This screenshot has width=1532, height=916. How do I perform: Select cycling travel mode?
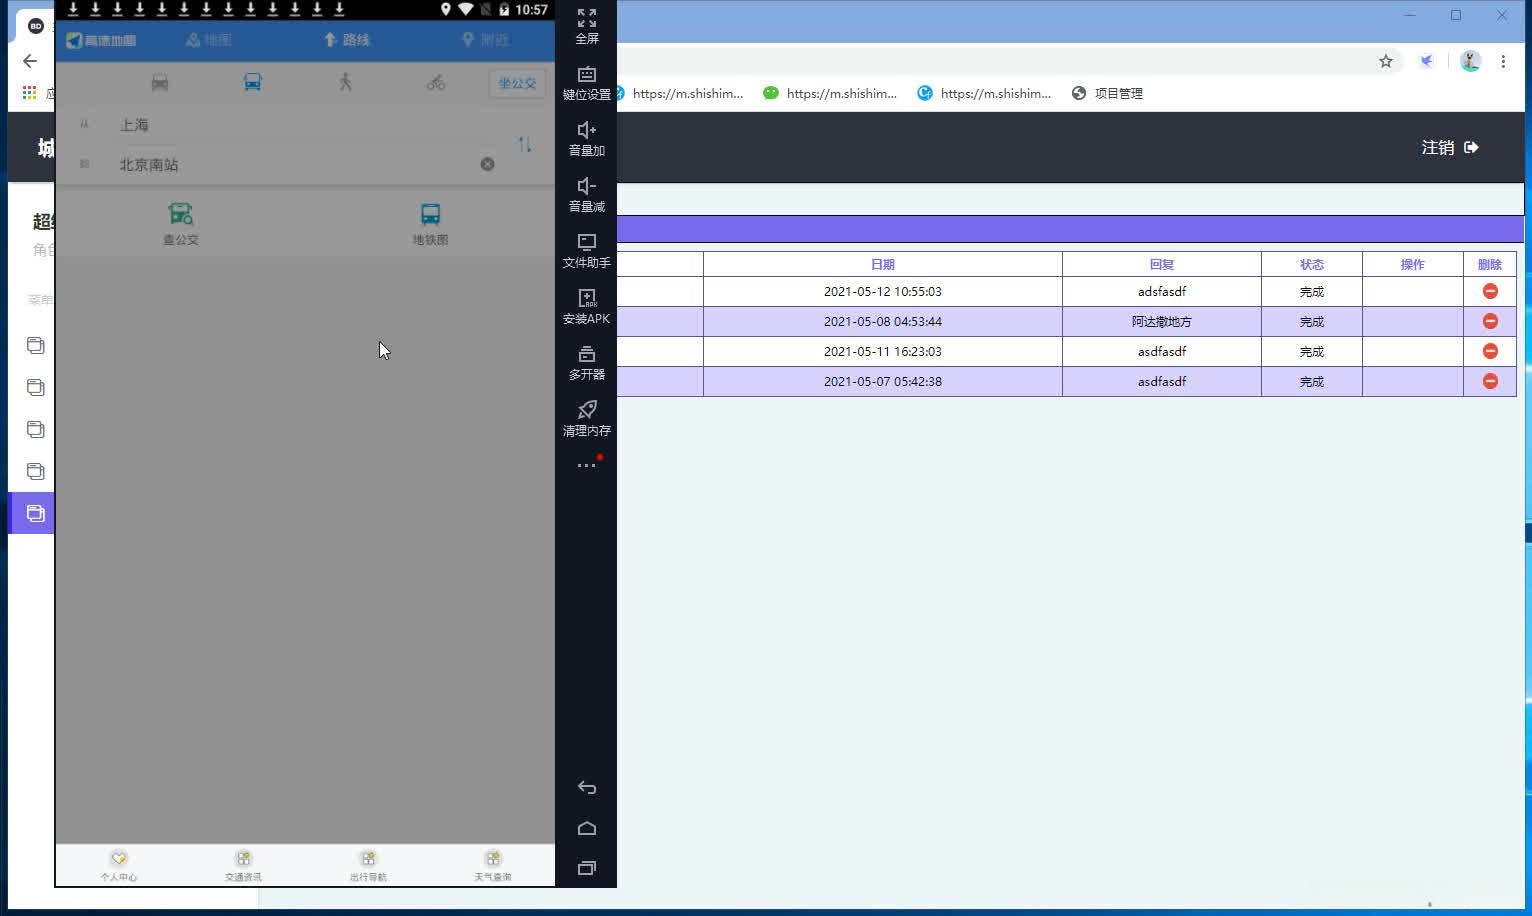pos(436,82)
